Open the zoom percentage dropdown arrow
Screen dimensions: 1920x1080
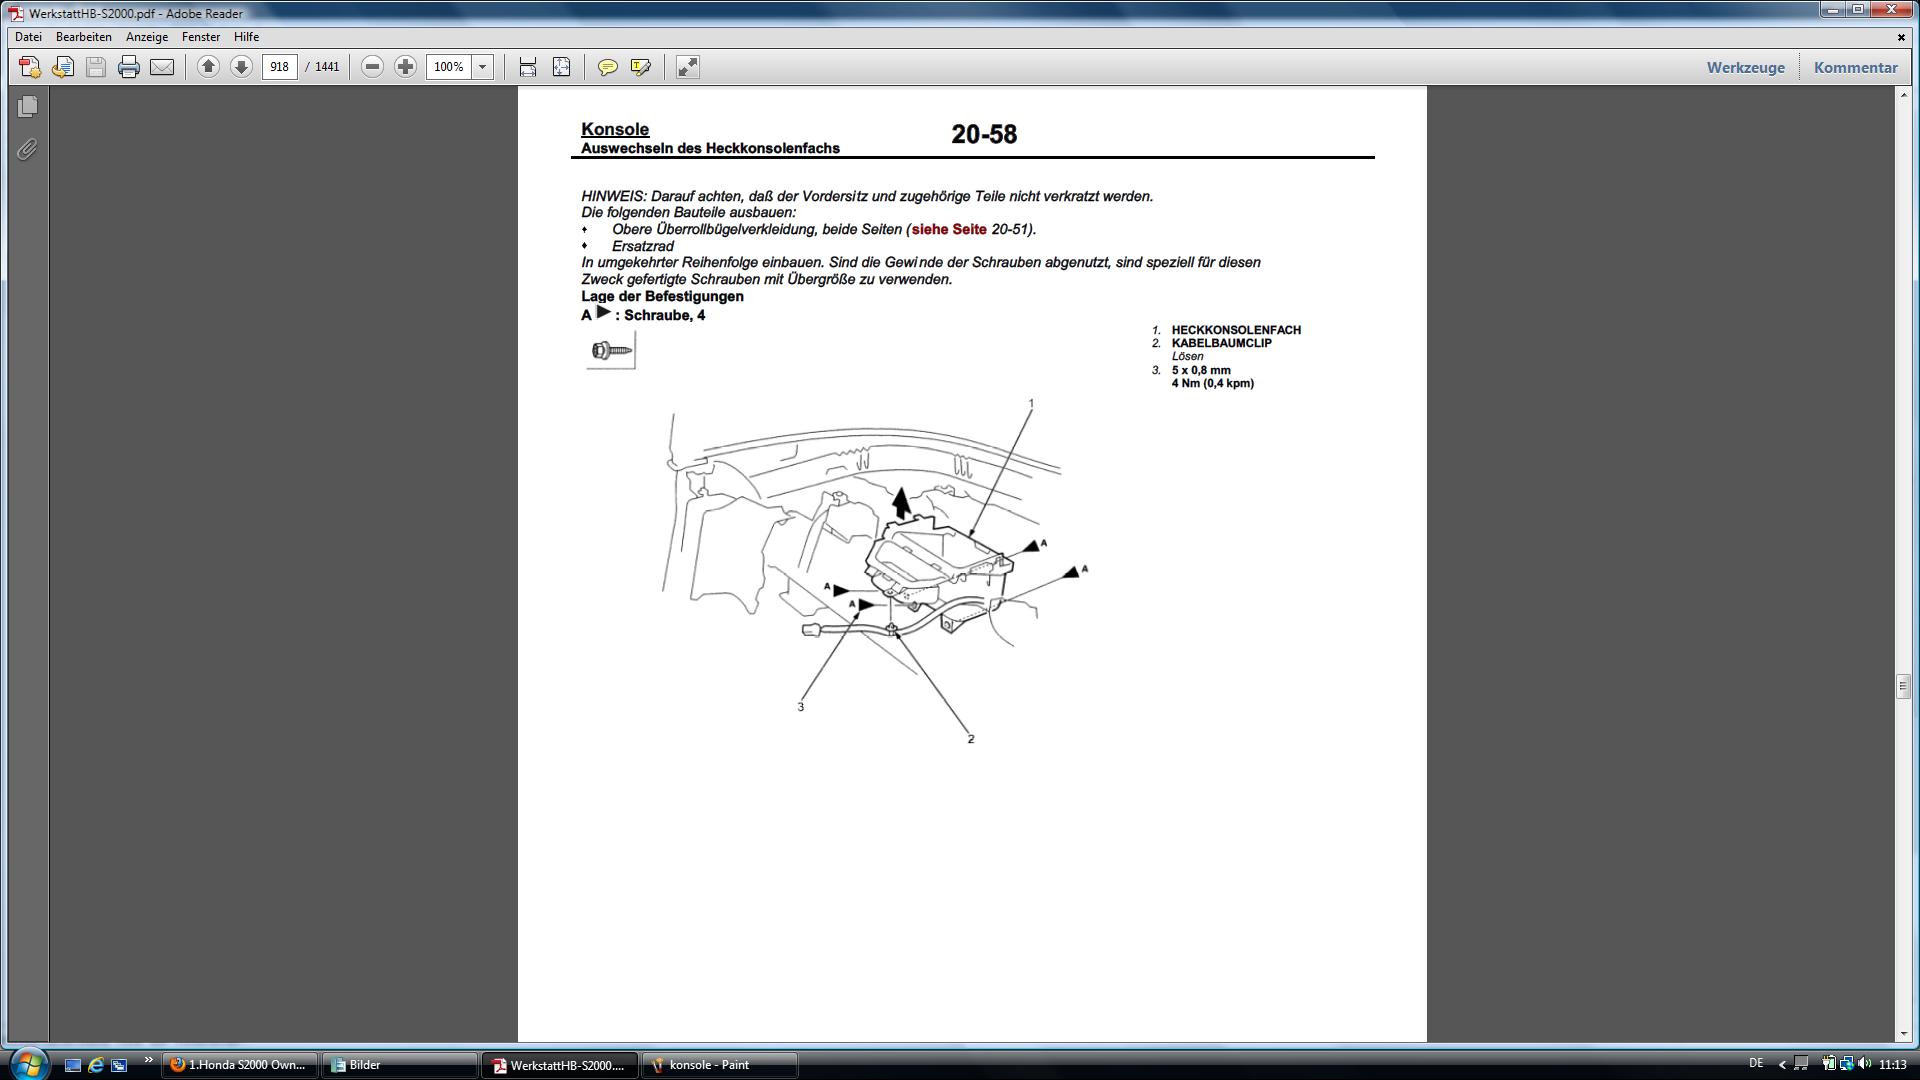(482, 67)
